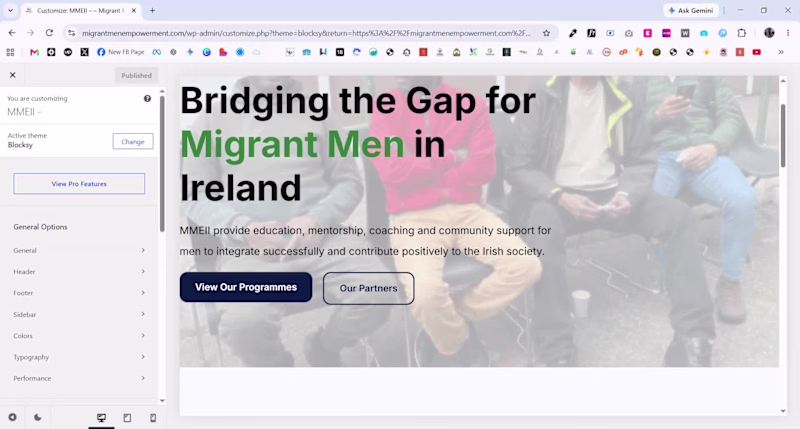The height and width of the screenshot is (429, 800).
Task: Open the Chrome three-dot menu
Action: tap(788, 33)
